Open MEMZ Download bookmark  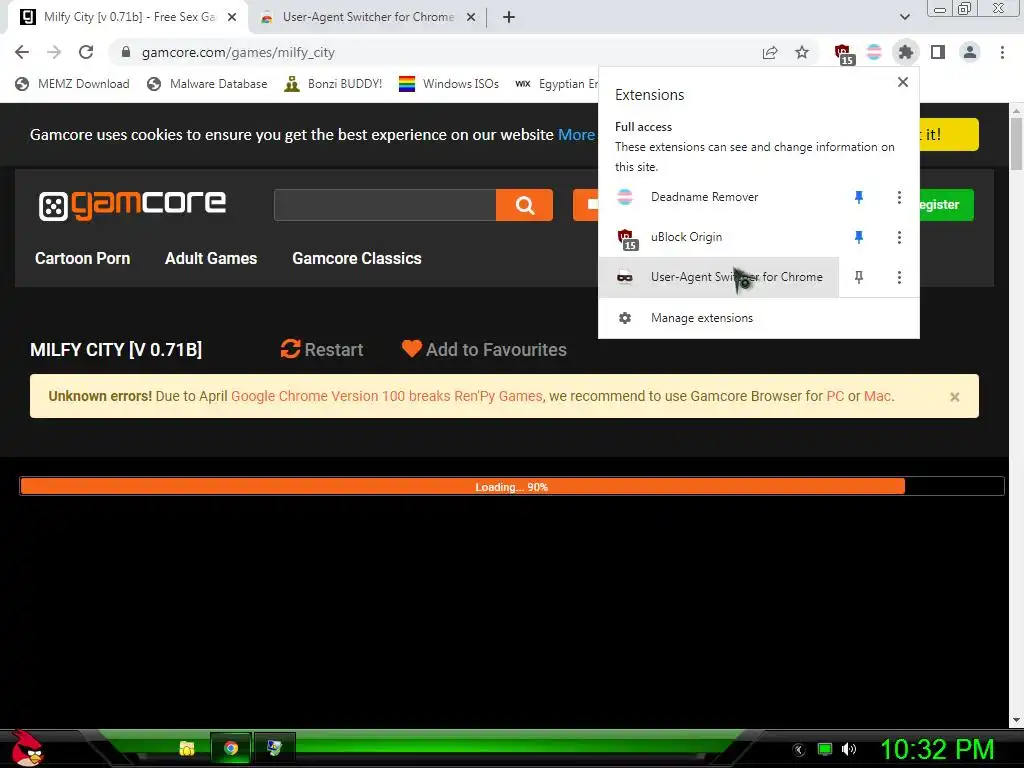click(x=72, y=84)
